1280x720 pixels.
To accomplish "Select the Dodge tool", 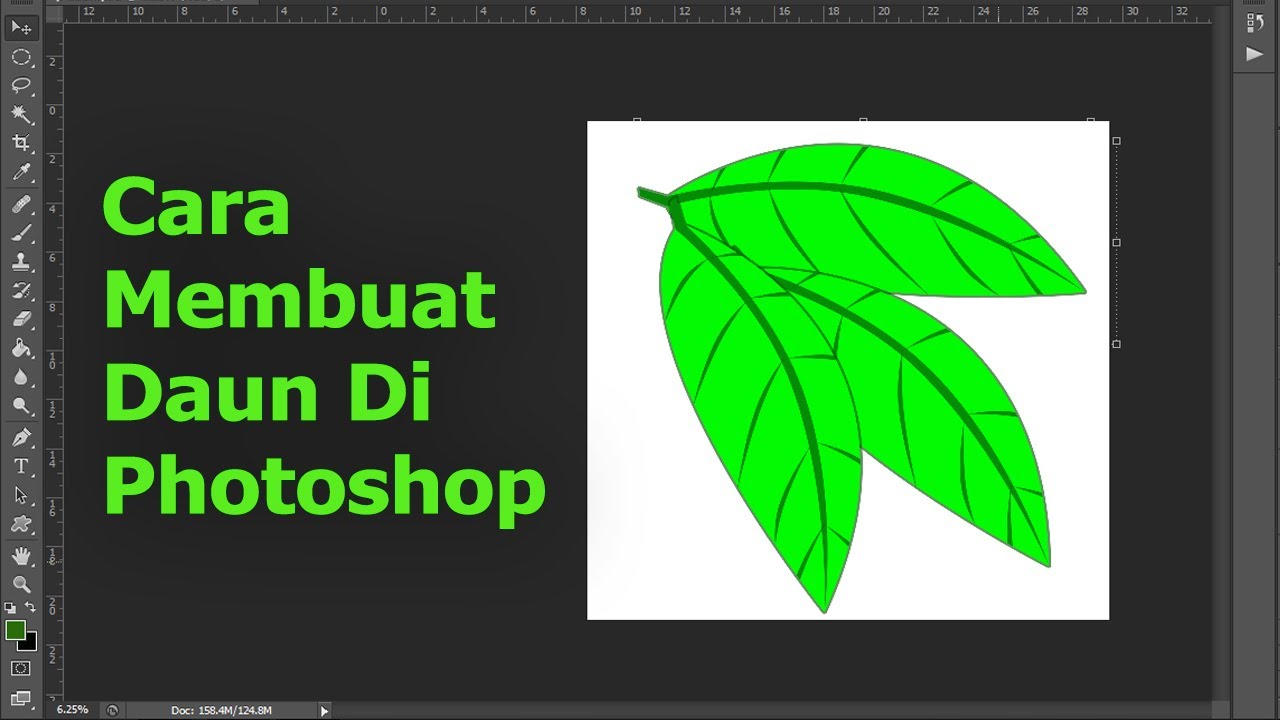I will tap(21, 406).
